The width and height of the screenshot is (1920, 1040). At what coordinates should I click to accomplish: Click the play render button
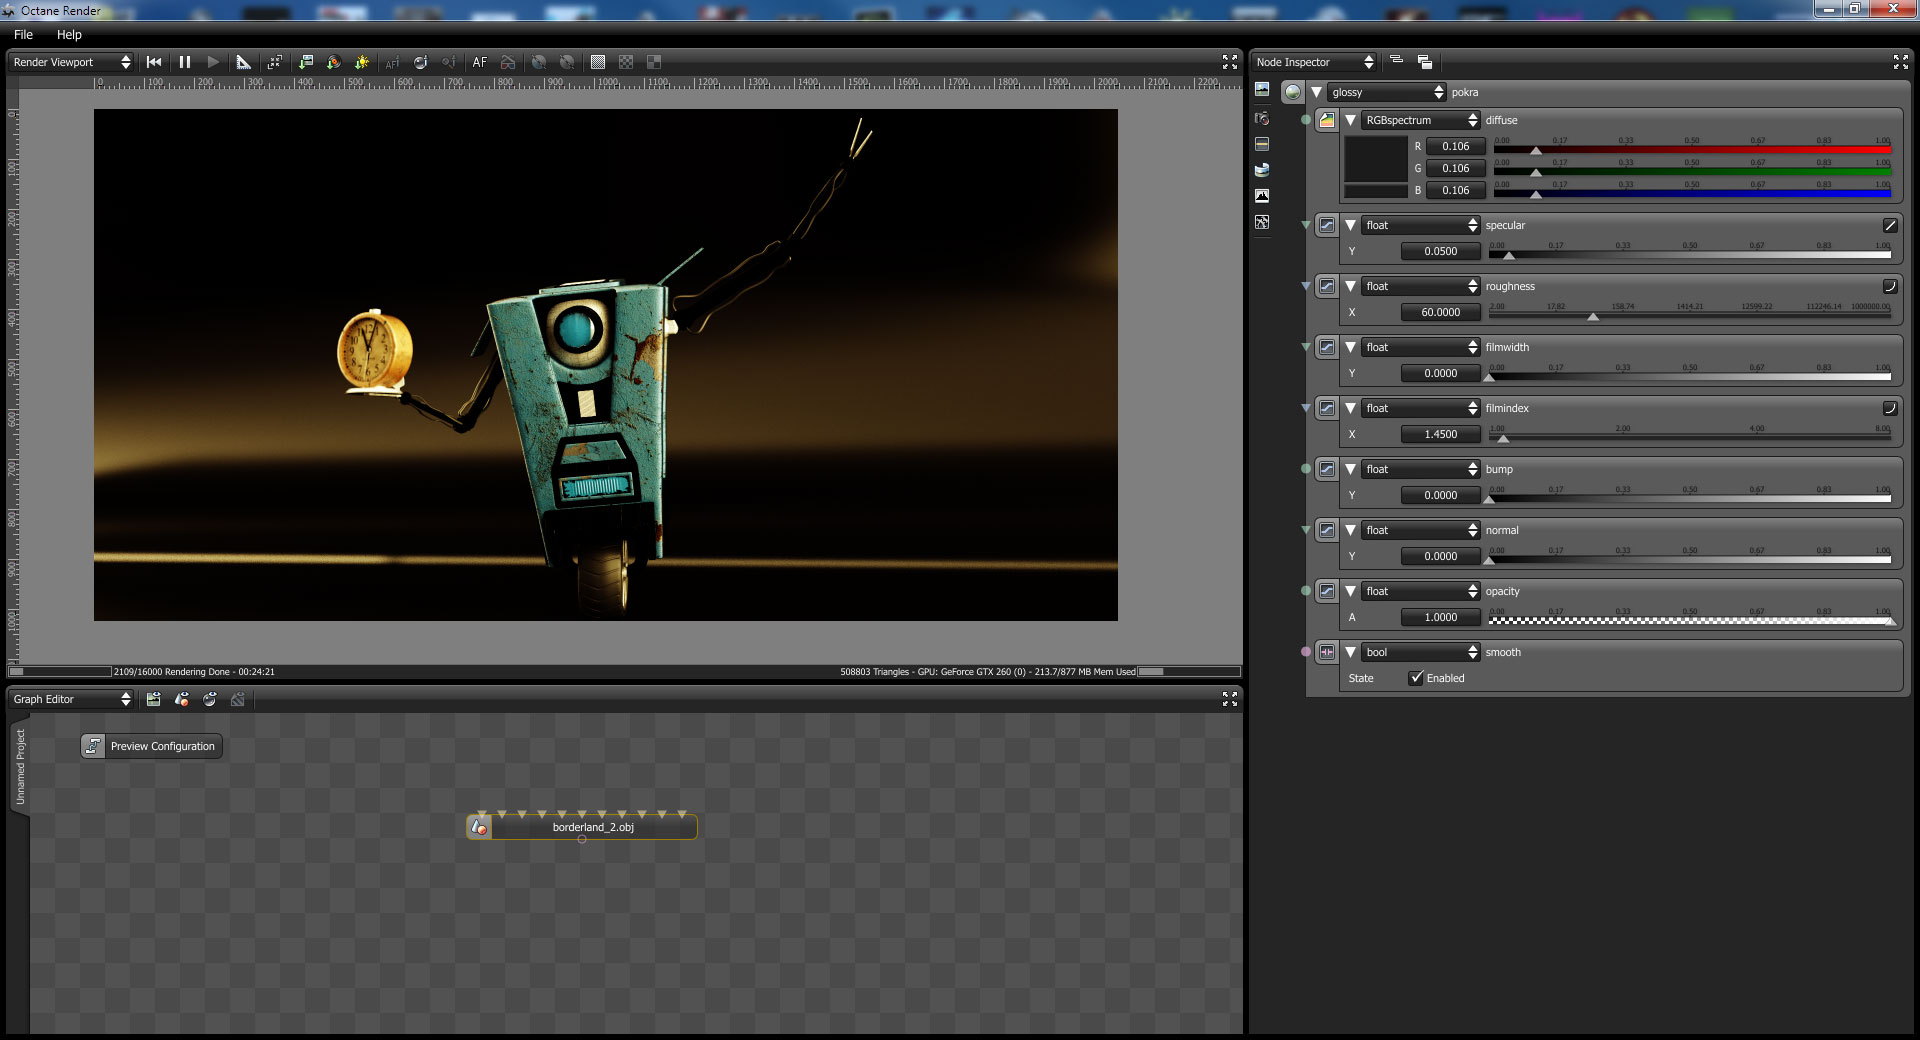(213, 62)
